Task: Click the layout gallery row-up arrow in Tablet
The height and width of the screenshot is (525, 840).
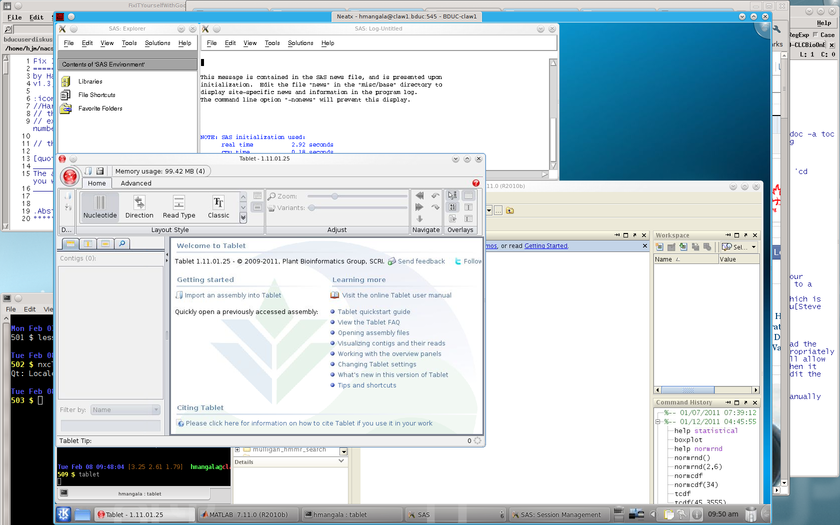Action: pyautogui.click(x=243, y=196)
